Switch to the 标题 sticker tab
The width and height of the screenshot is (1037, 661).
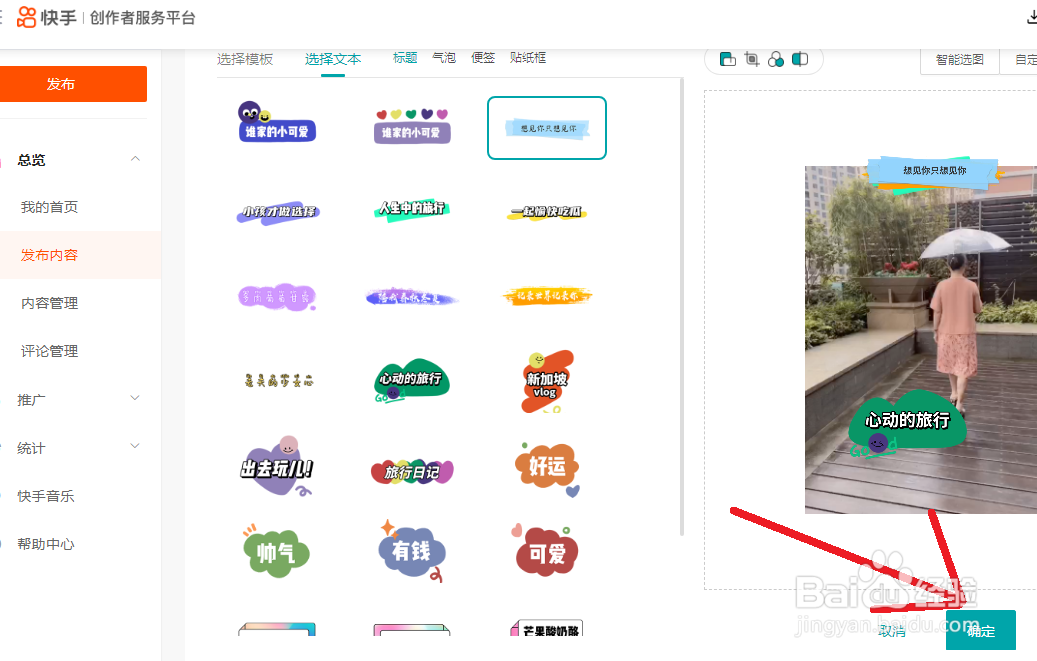pyautogui.click(x=404, y=58)
